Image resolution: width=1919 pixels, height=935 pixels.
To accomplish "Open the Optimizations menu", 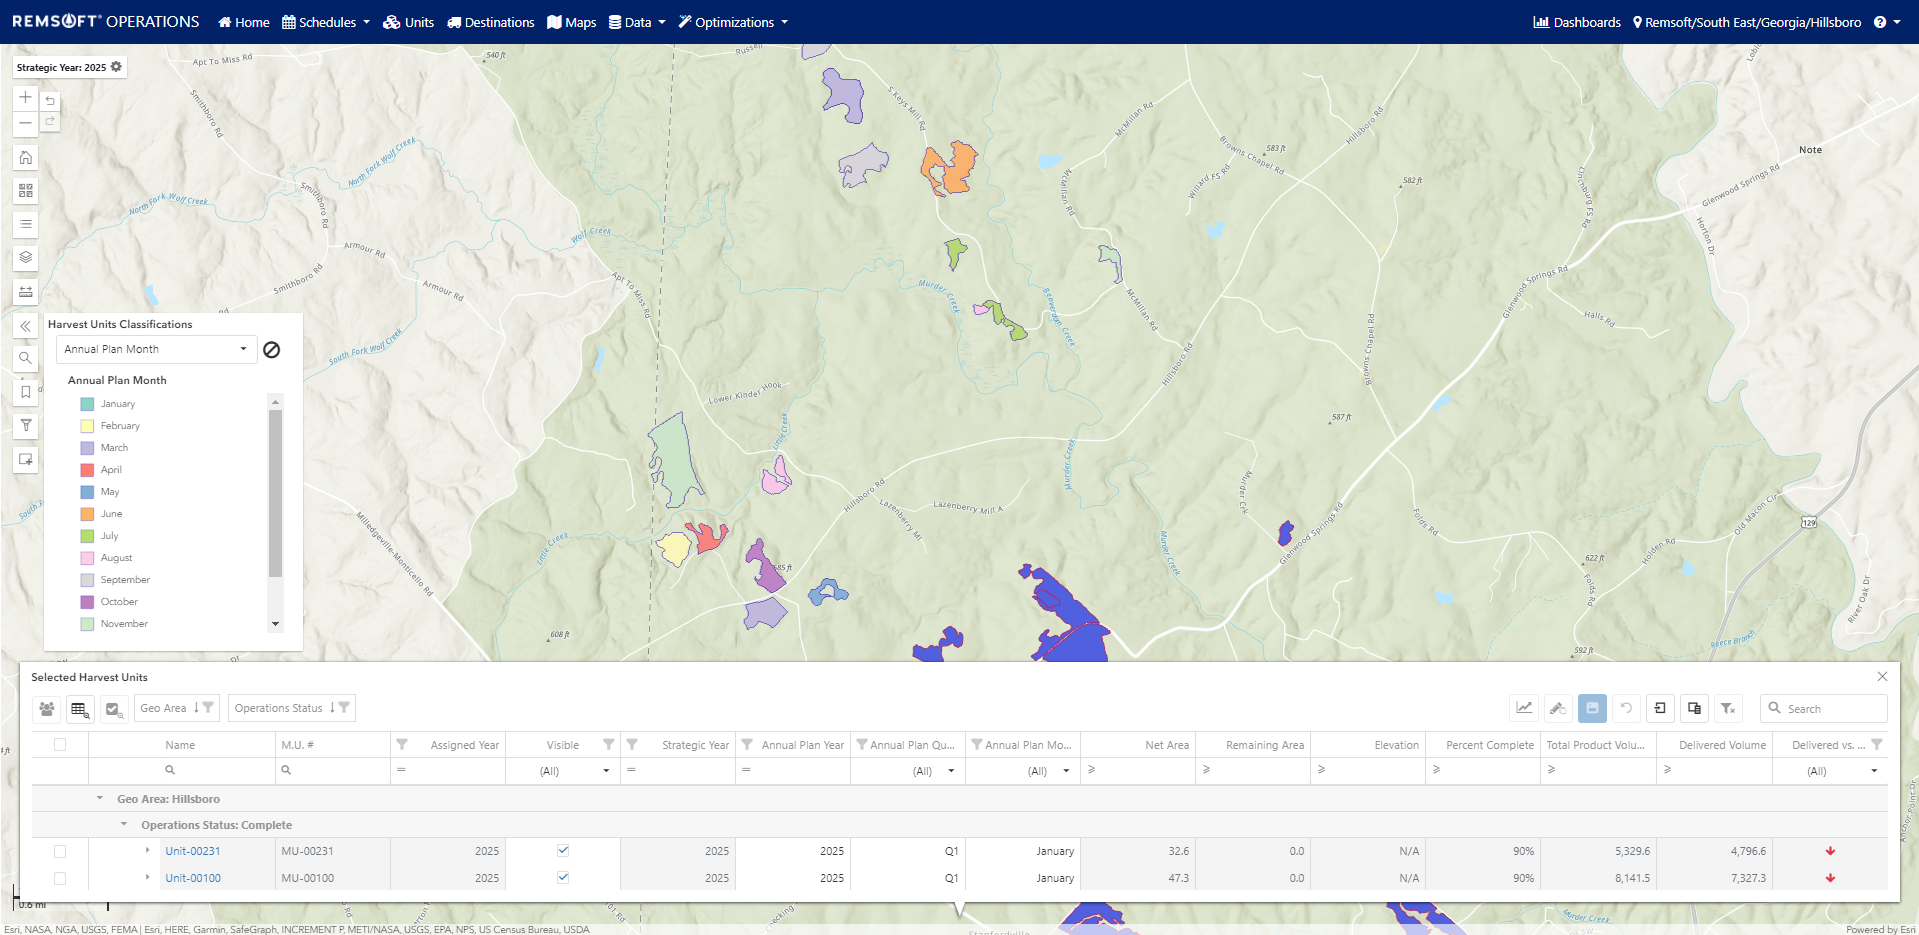I will [732, 22].
